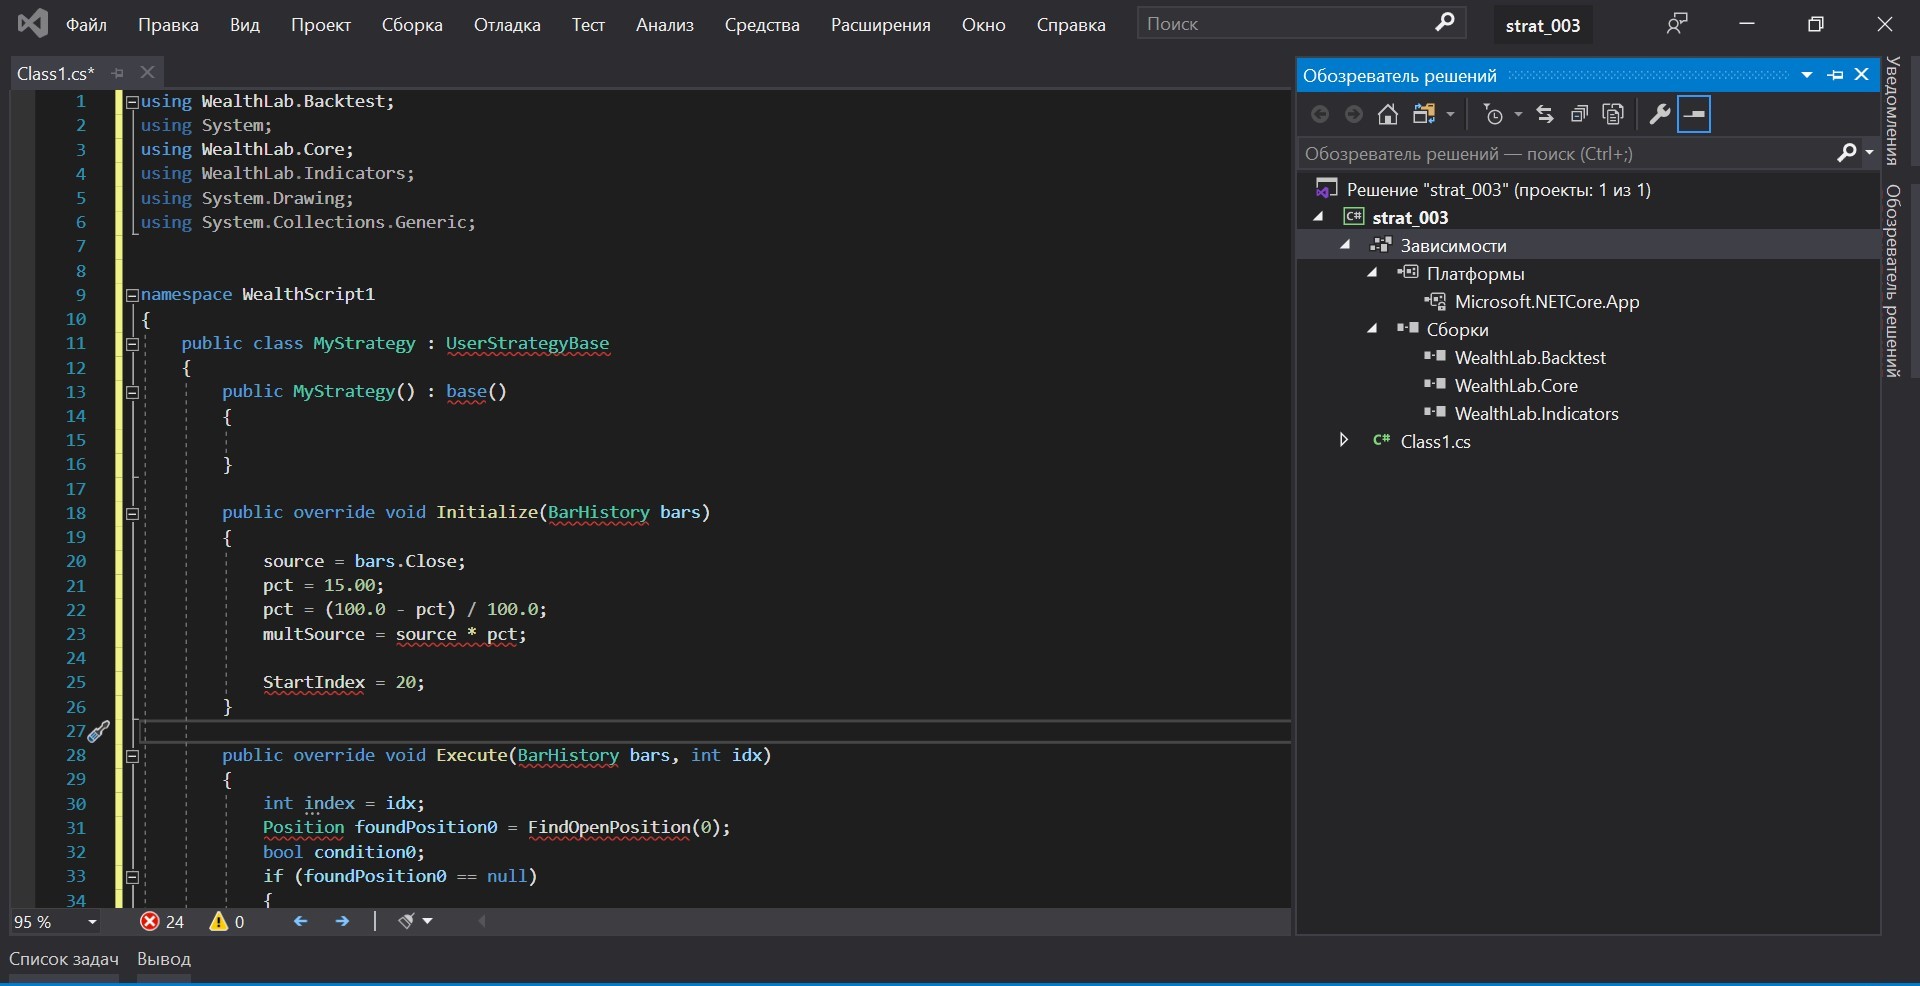The width and height of the screenshot is (1920, 986).
Task: Collapse the Зависимости tree node
Action: pyautogui.click(x=1346, y=245)
